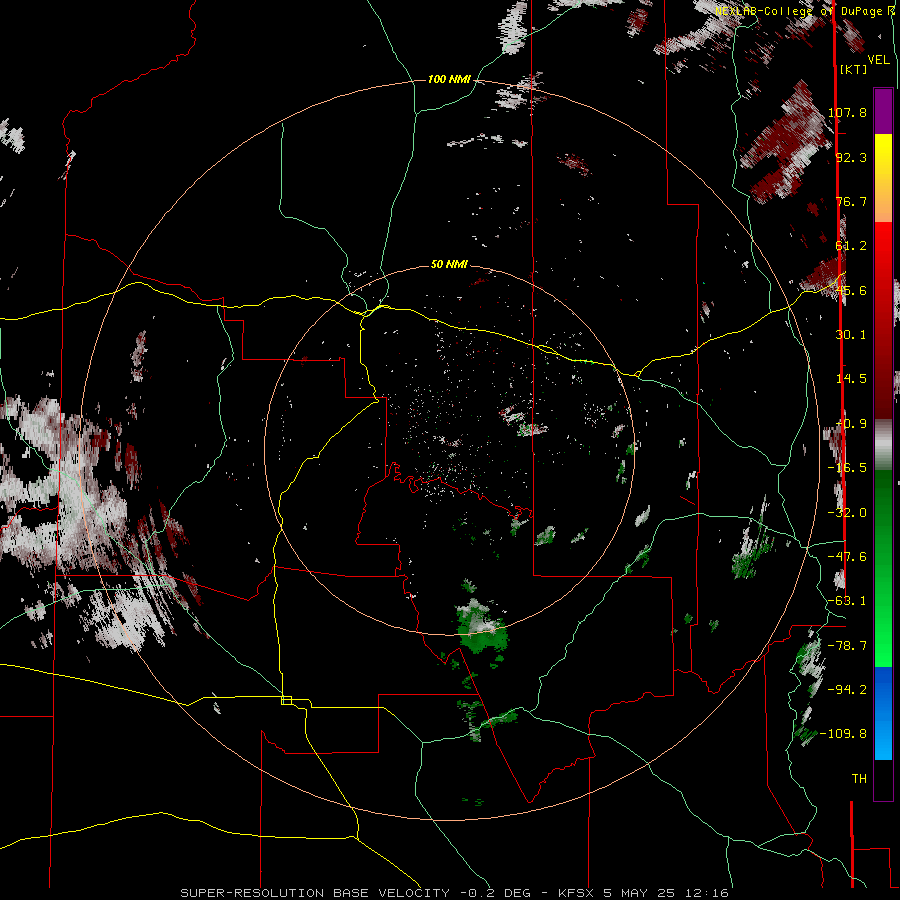This screenshot has width=900, height=900.
Task: Click the 50 NMI range ring label
Action: pyautogui.click(x=449, y=264)
